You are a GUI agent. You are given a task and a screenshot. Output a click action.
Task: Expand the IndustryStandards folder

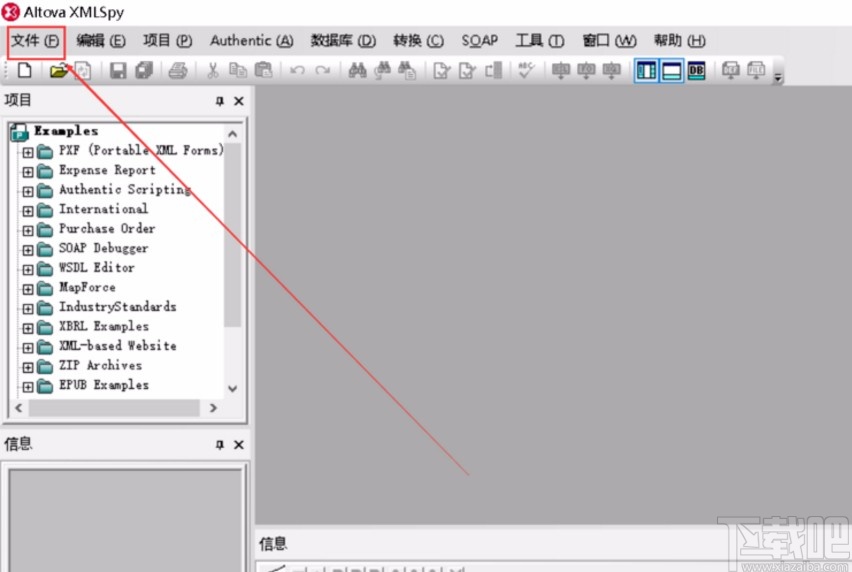(x=28, y=309)
